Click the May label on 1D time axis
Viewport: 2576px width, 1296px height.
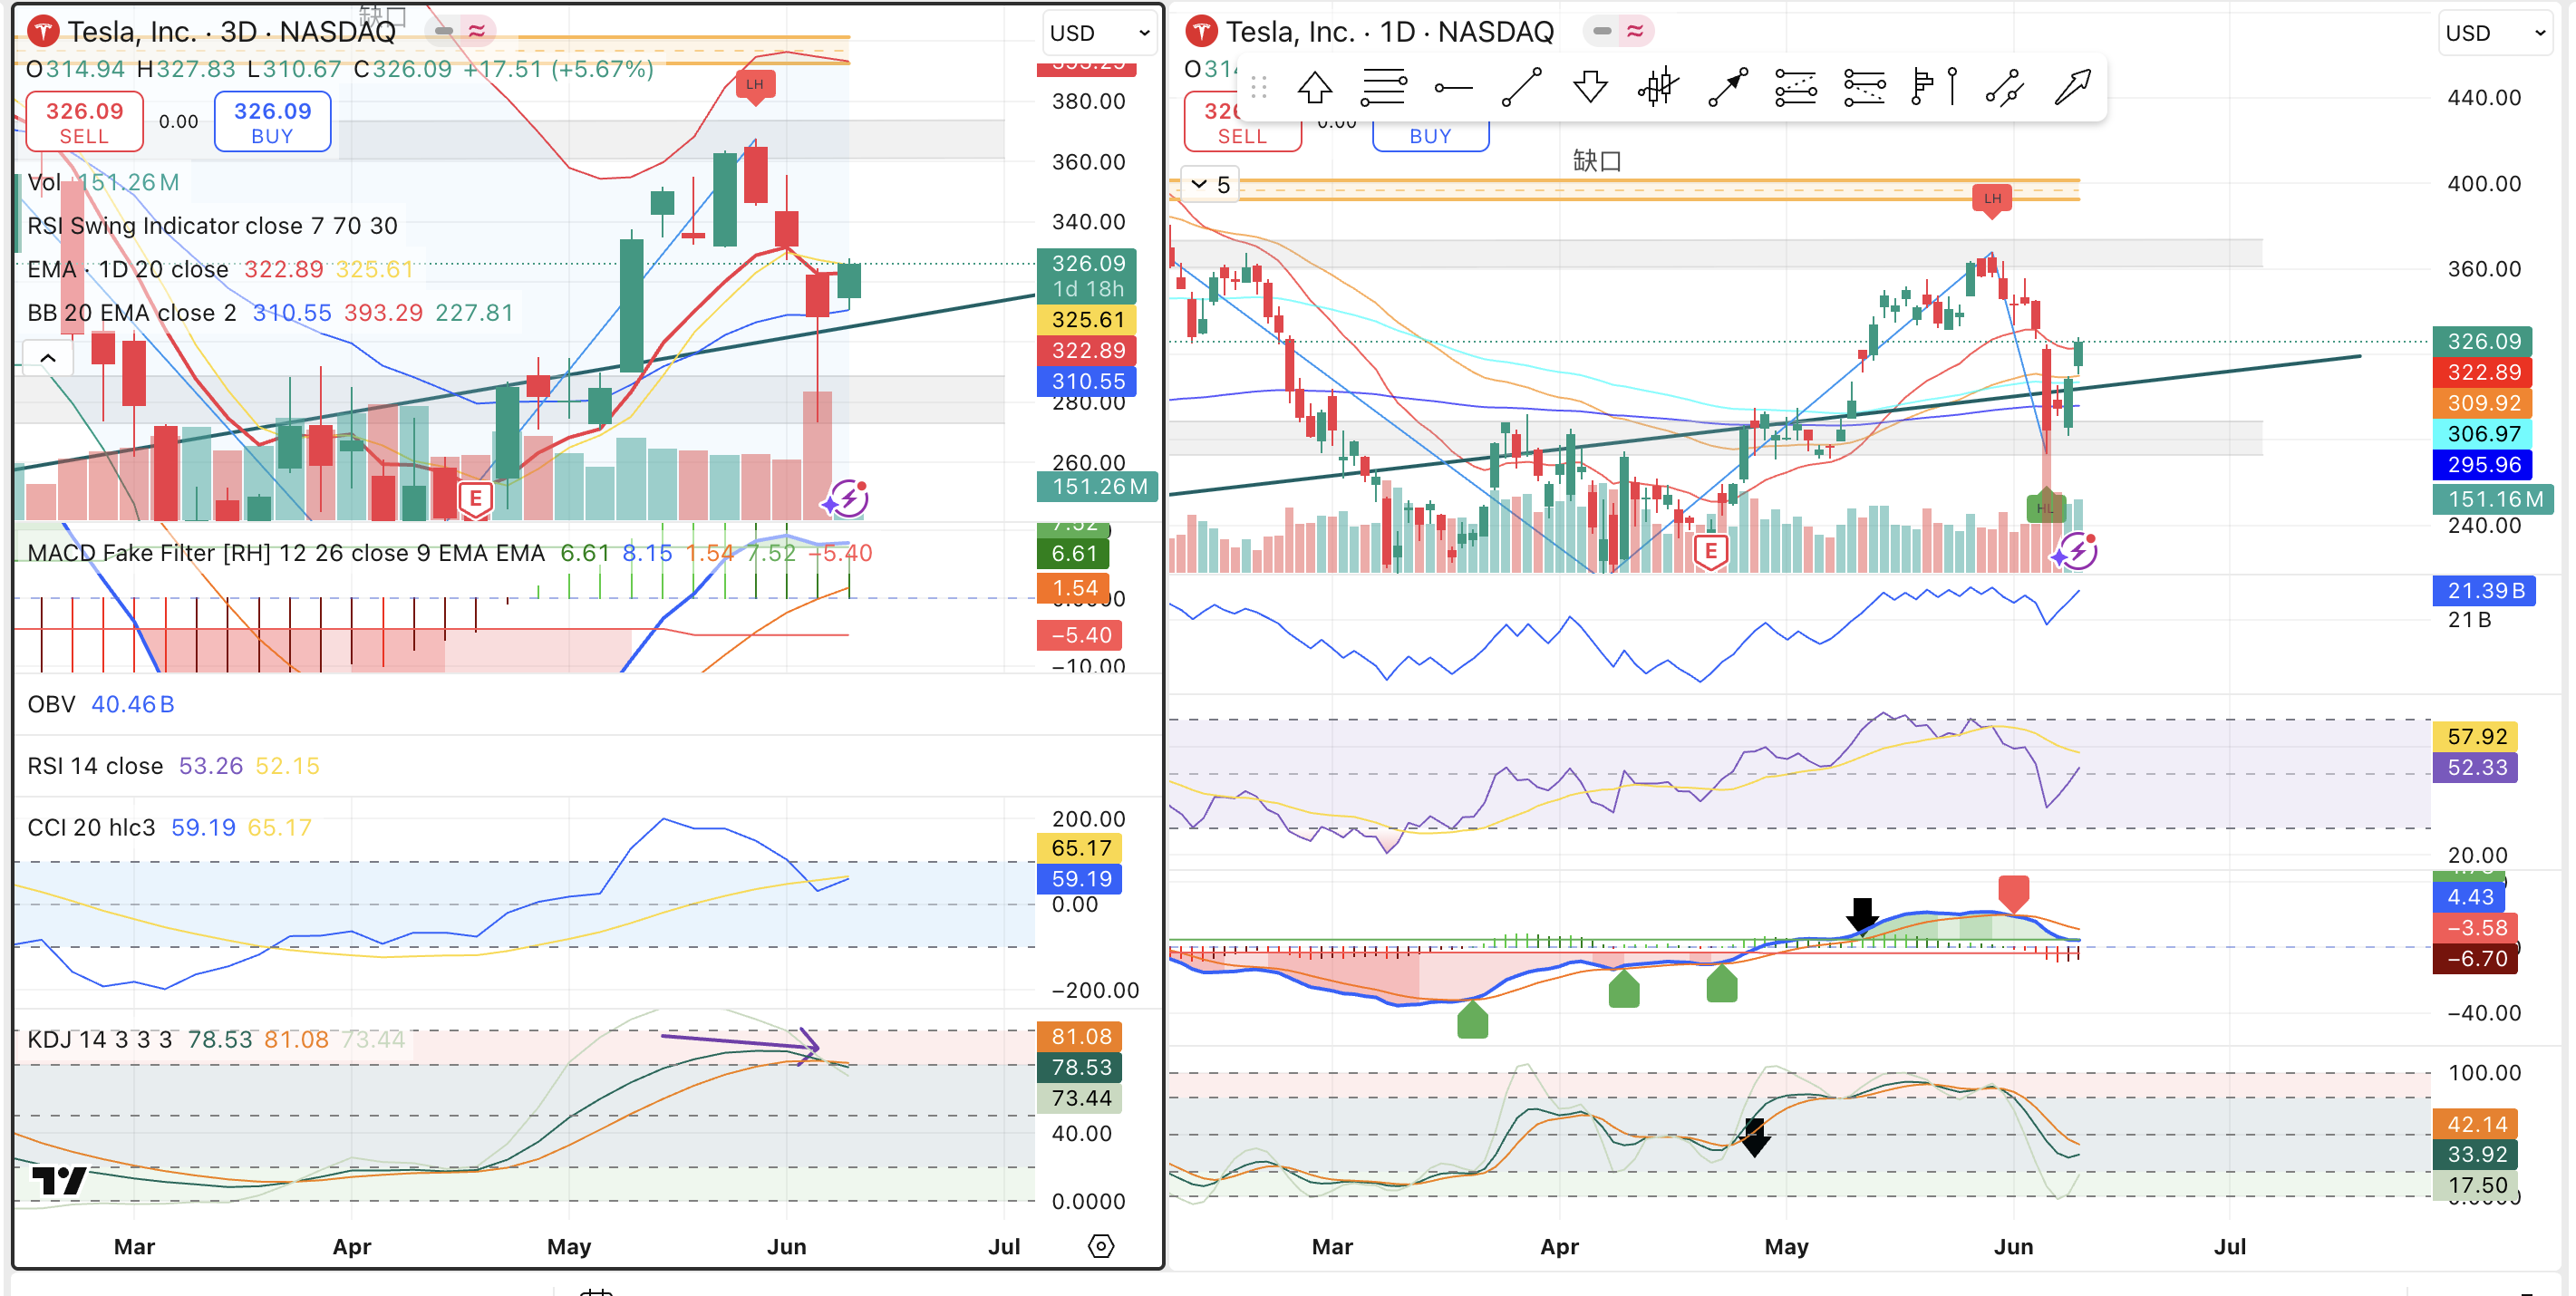click(1786, 1247)
